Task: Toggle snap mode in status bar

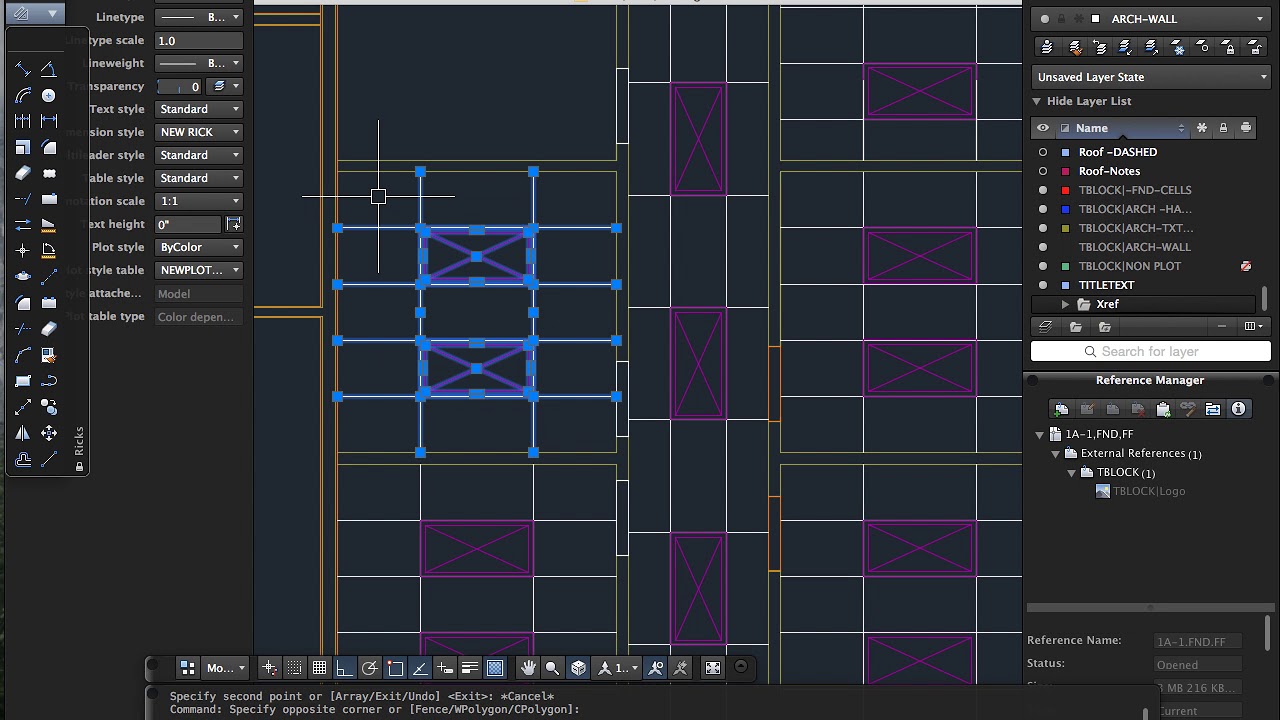Action: click(294, 668)
